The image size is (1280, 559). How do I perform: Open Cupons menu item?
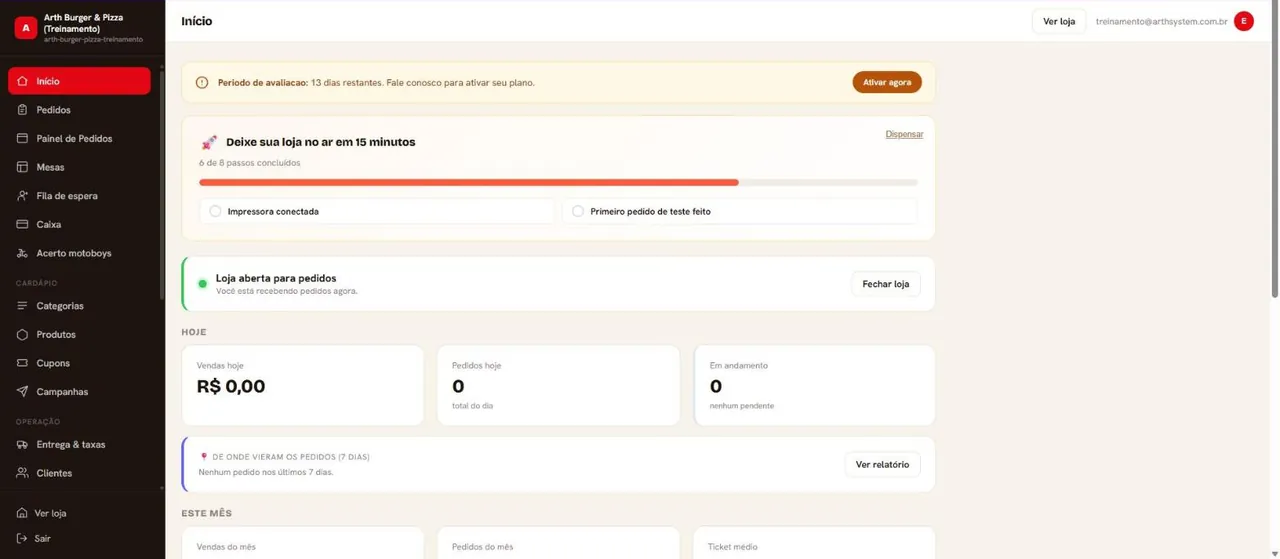coord(79,363)
